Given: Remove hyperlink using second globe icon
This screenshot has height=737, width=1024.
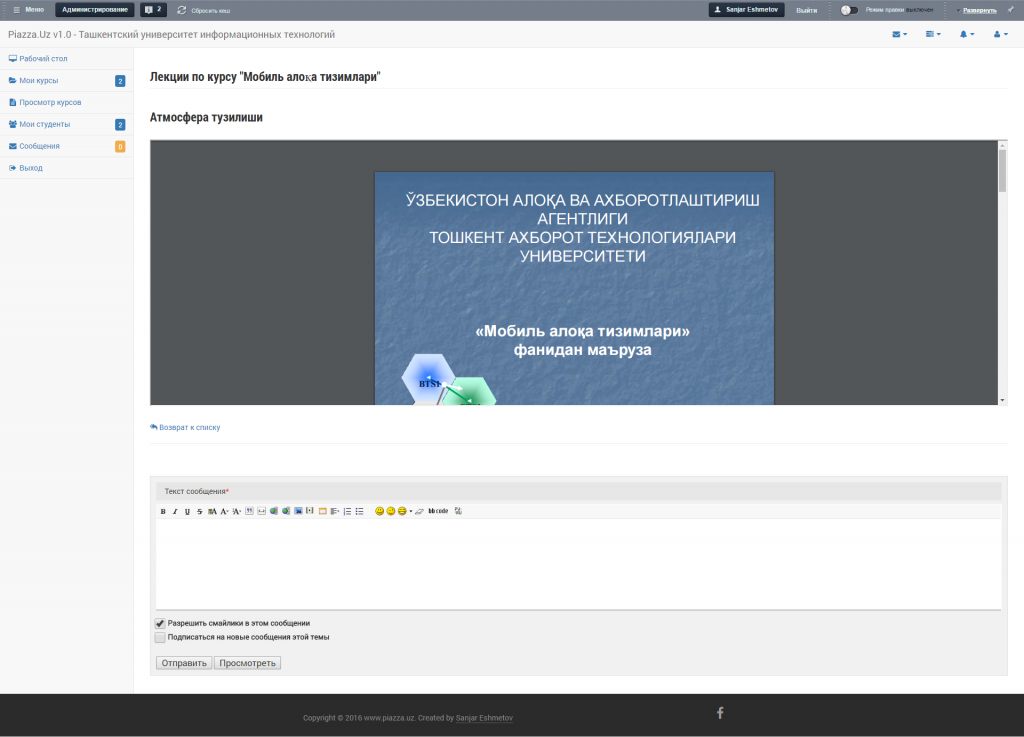Looking at the screenshot, I should tap(286, 511).
